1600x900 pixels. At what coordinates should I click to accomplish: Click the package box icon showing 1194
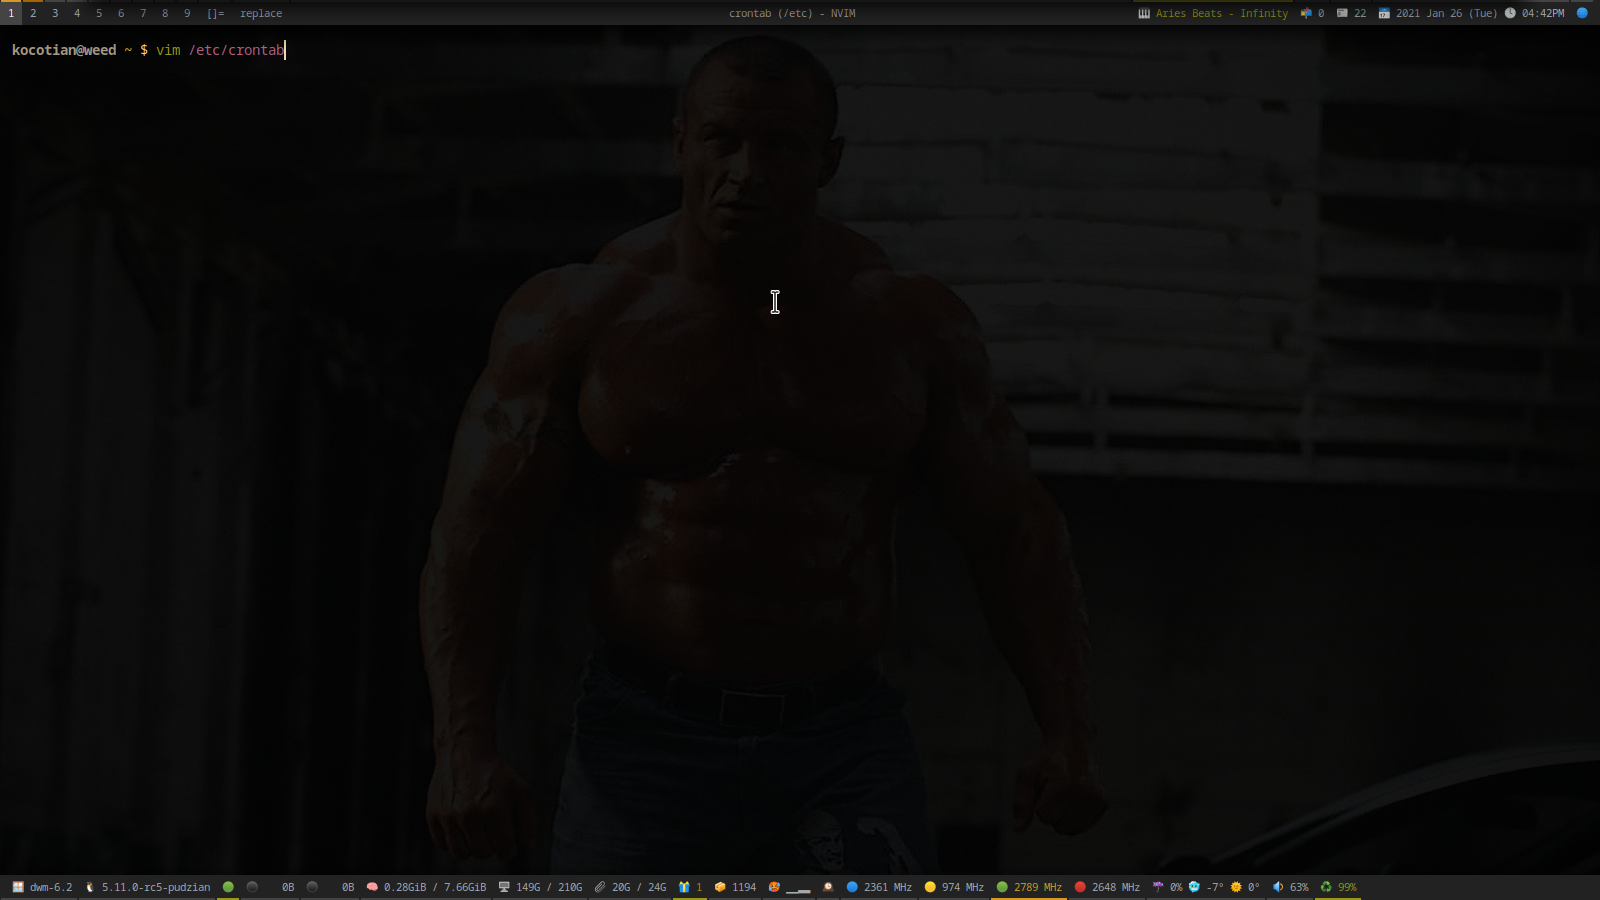pyautogui.click(x=720, y=887)
